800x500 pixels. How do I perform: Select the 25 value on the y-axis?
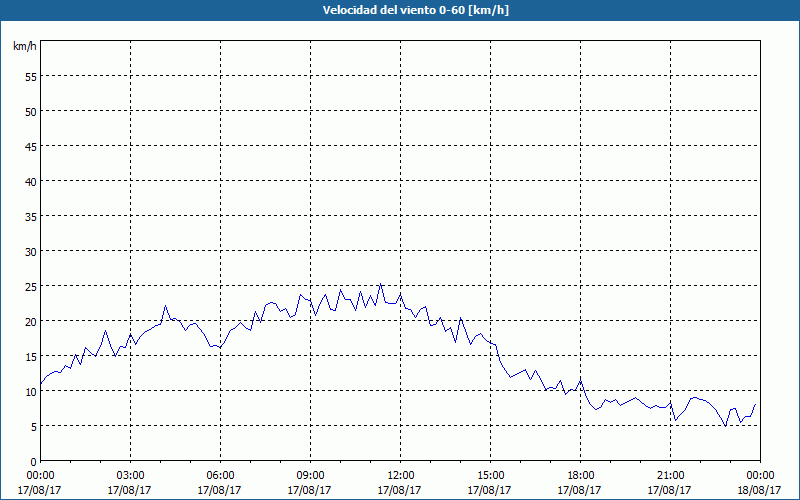[31, 286]
